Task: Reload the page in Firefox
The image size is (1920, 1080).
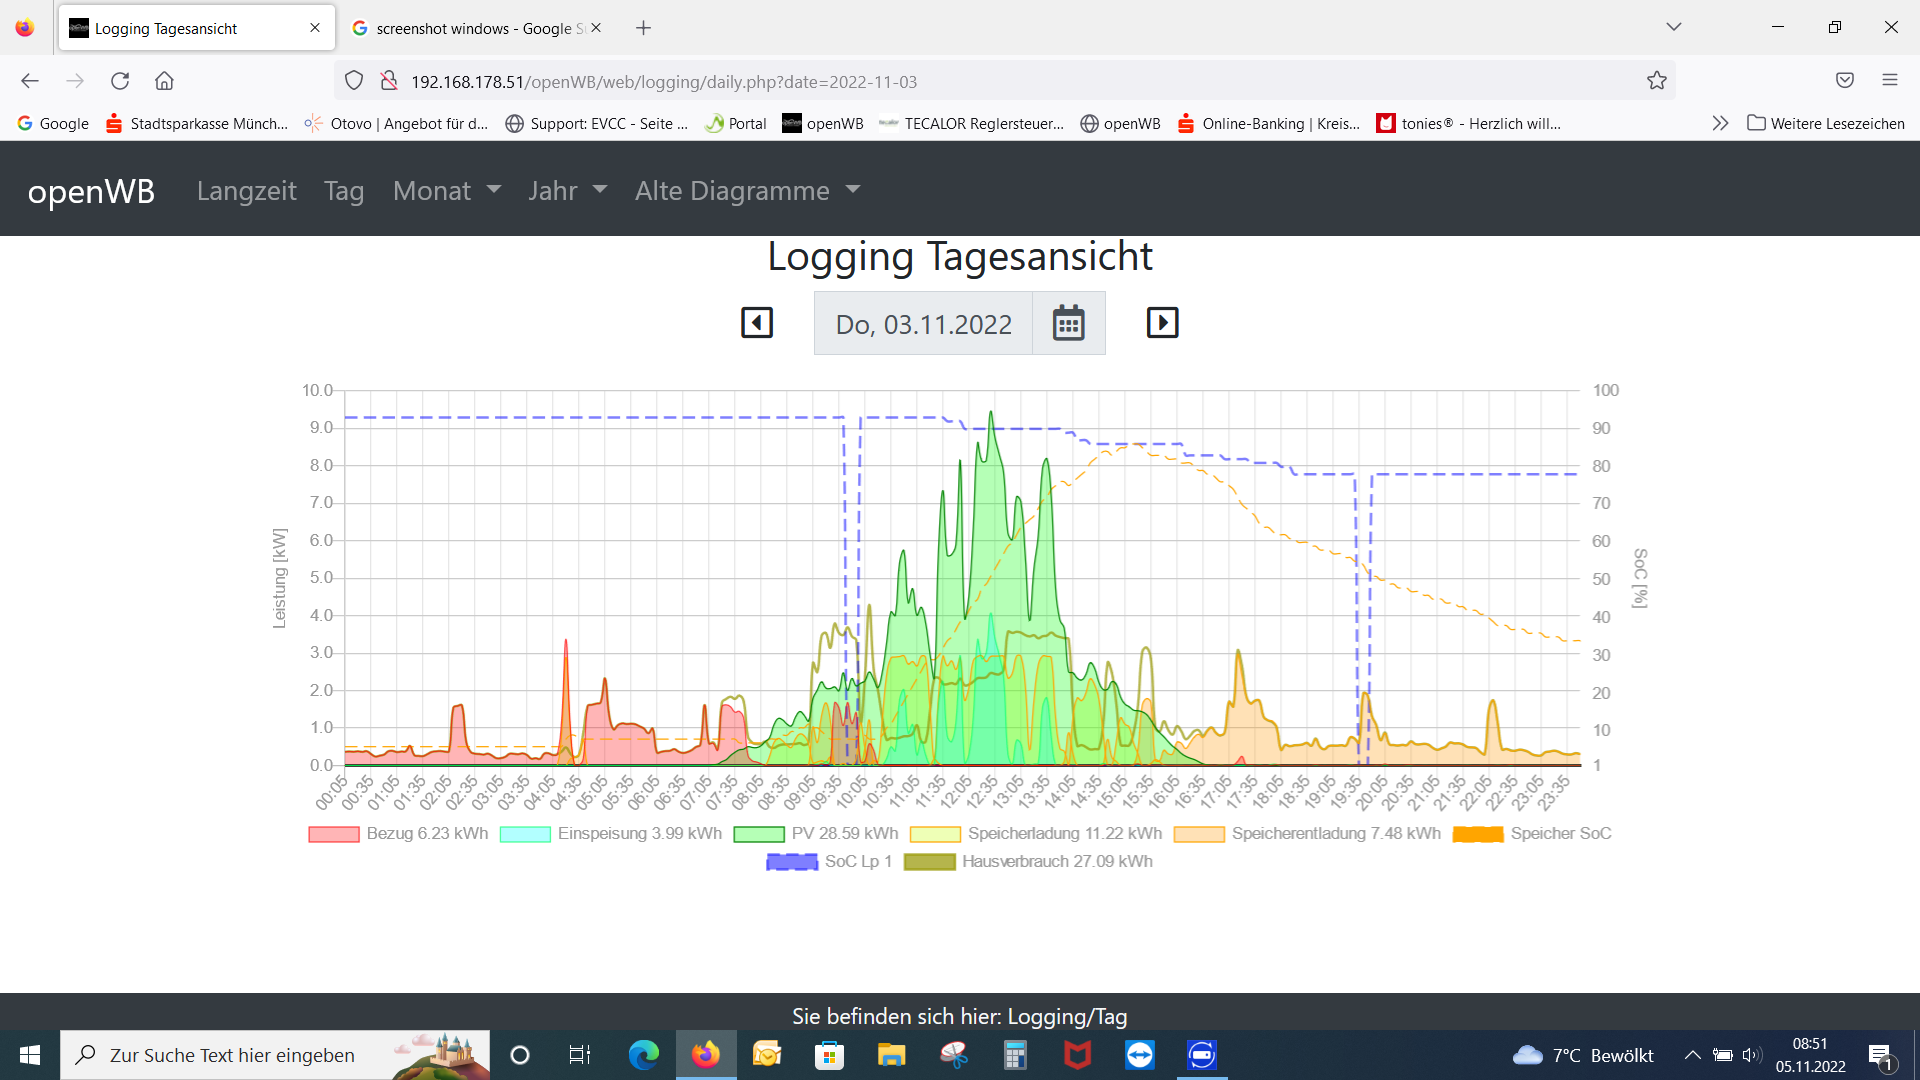Action: pos(120,81)
